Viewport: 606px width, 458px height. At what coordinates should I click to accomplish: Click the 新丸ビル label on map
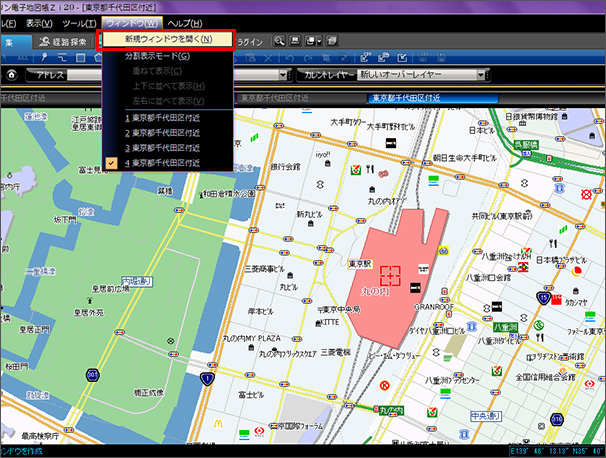point(309,214)
